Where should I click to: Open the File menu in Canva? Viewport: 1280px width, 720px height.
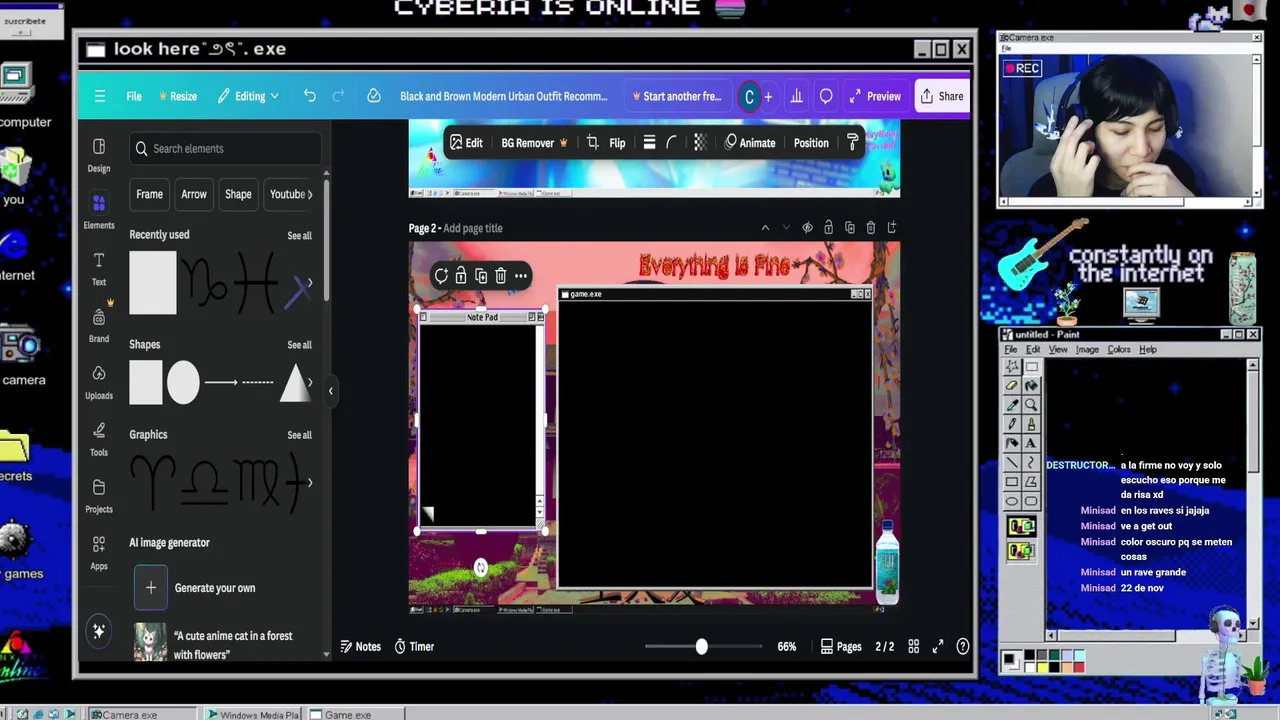134,96
